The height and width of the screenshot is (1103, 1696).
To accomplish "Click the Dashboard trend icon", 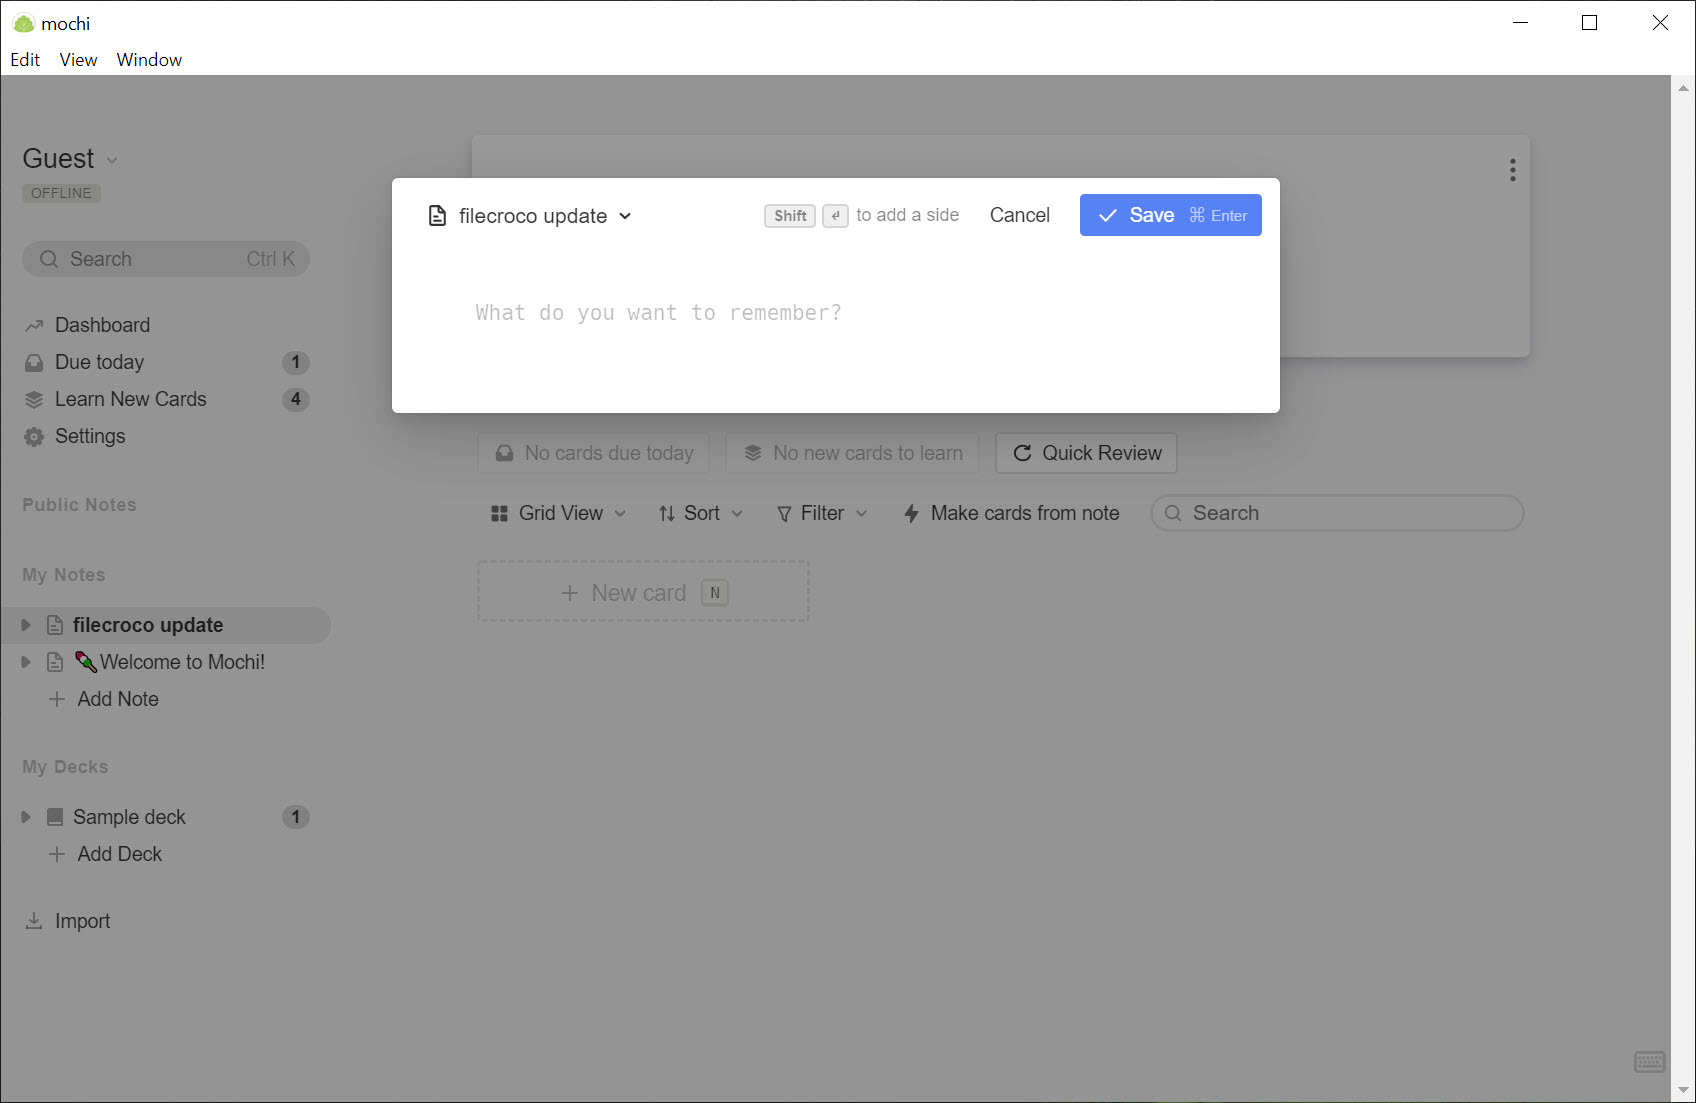I will (34, 326).
